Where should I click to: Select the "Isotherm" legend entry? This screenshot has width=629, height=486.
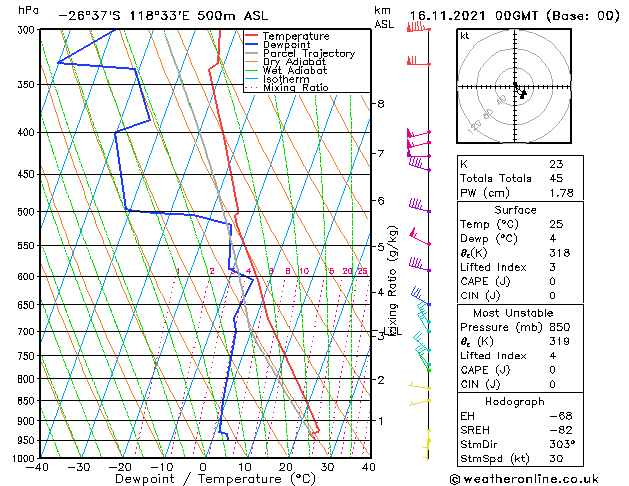tap(286, 79)
